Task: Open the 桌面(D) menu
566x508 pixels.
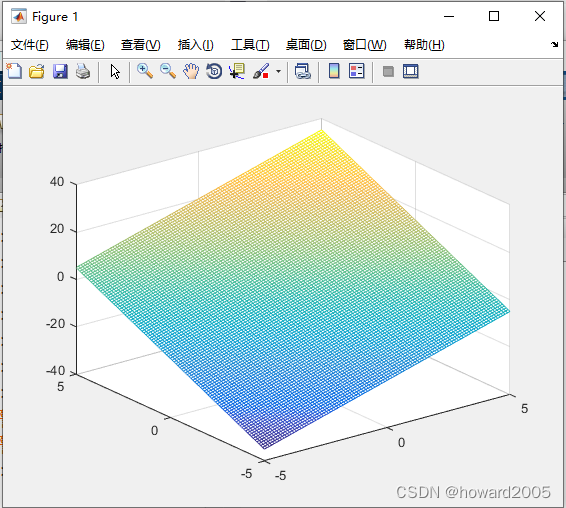Action: coord(306,45)
